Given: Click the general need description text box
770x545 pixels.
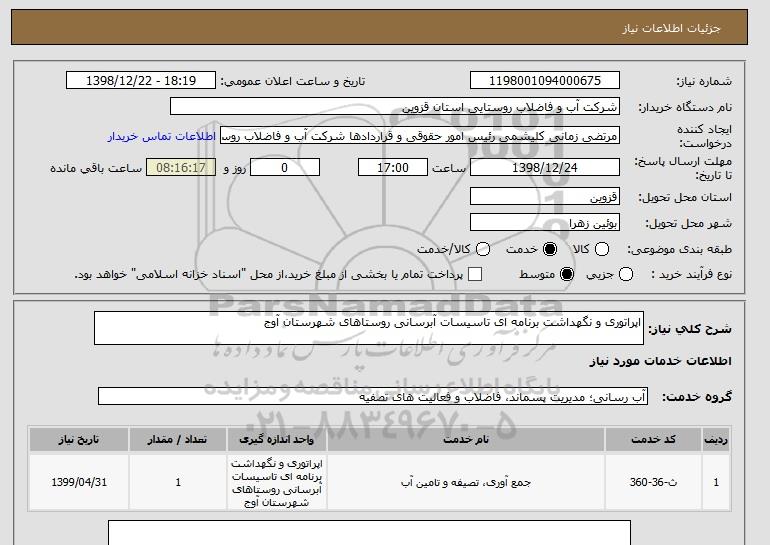Looking at the screenshot, I should coord(369,328).
